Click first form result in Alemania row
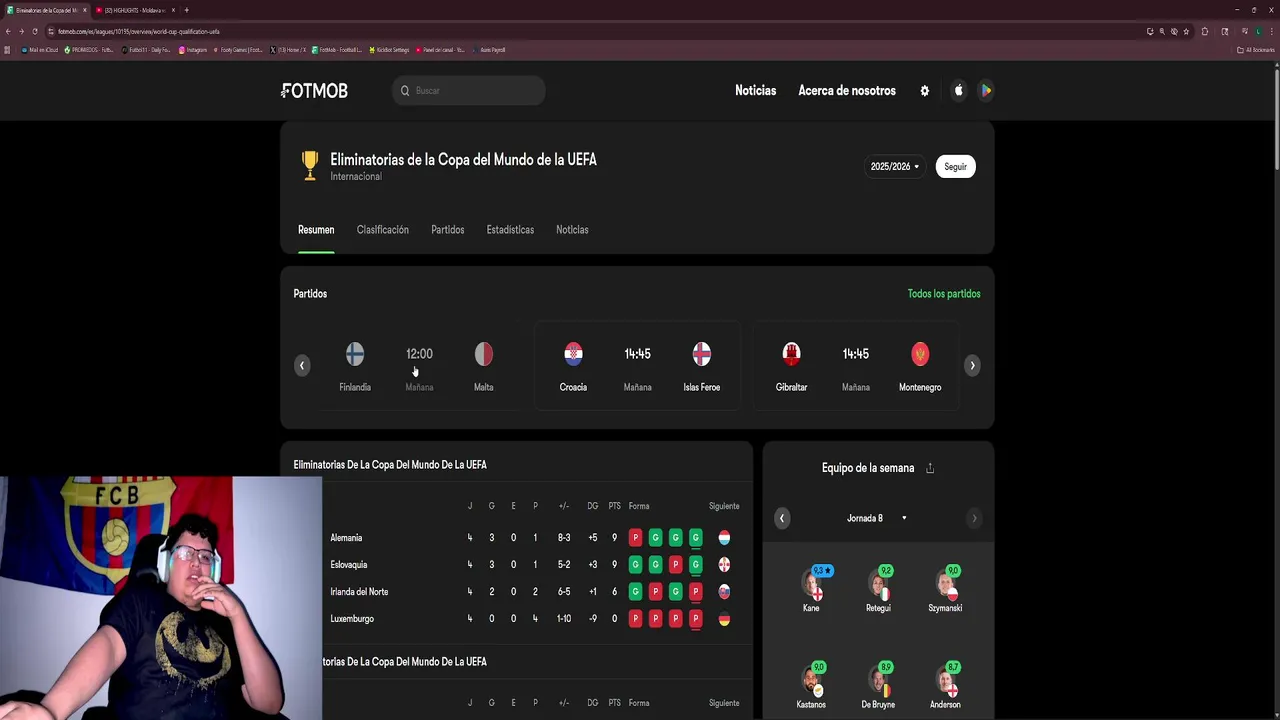Viewport: 1280px width, 720px height. coord(635,538)
